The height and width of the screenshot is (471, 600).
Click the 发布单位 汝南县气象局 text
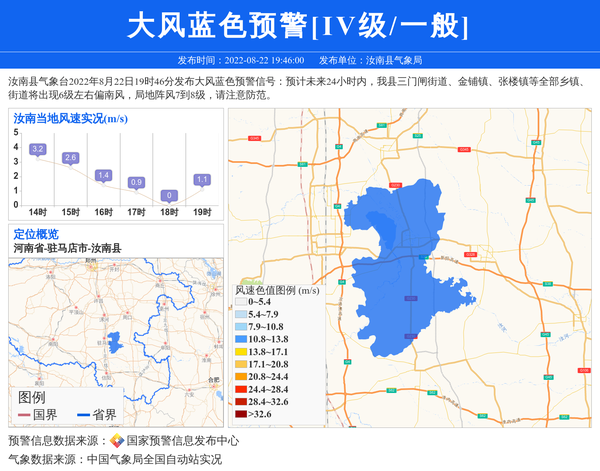(370, 60)
